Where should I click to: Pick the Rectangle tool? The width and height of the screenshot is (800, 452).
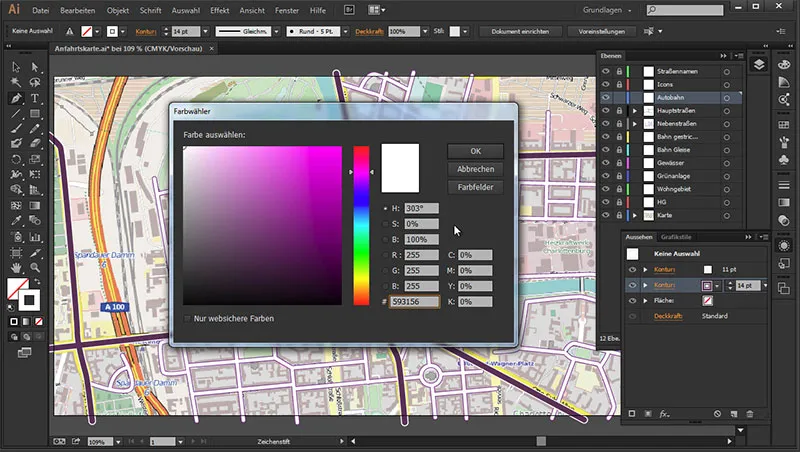(x=35, y=113)
